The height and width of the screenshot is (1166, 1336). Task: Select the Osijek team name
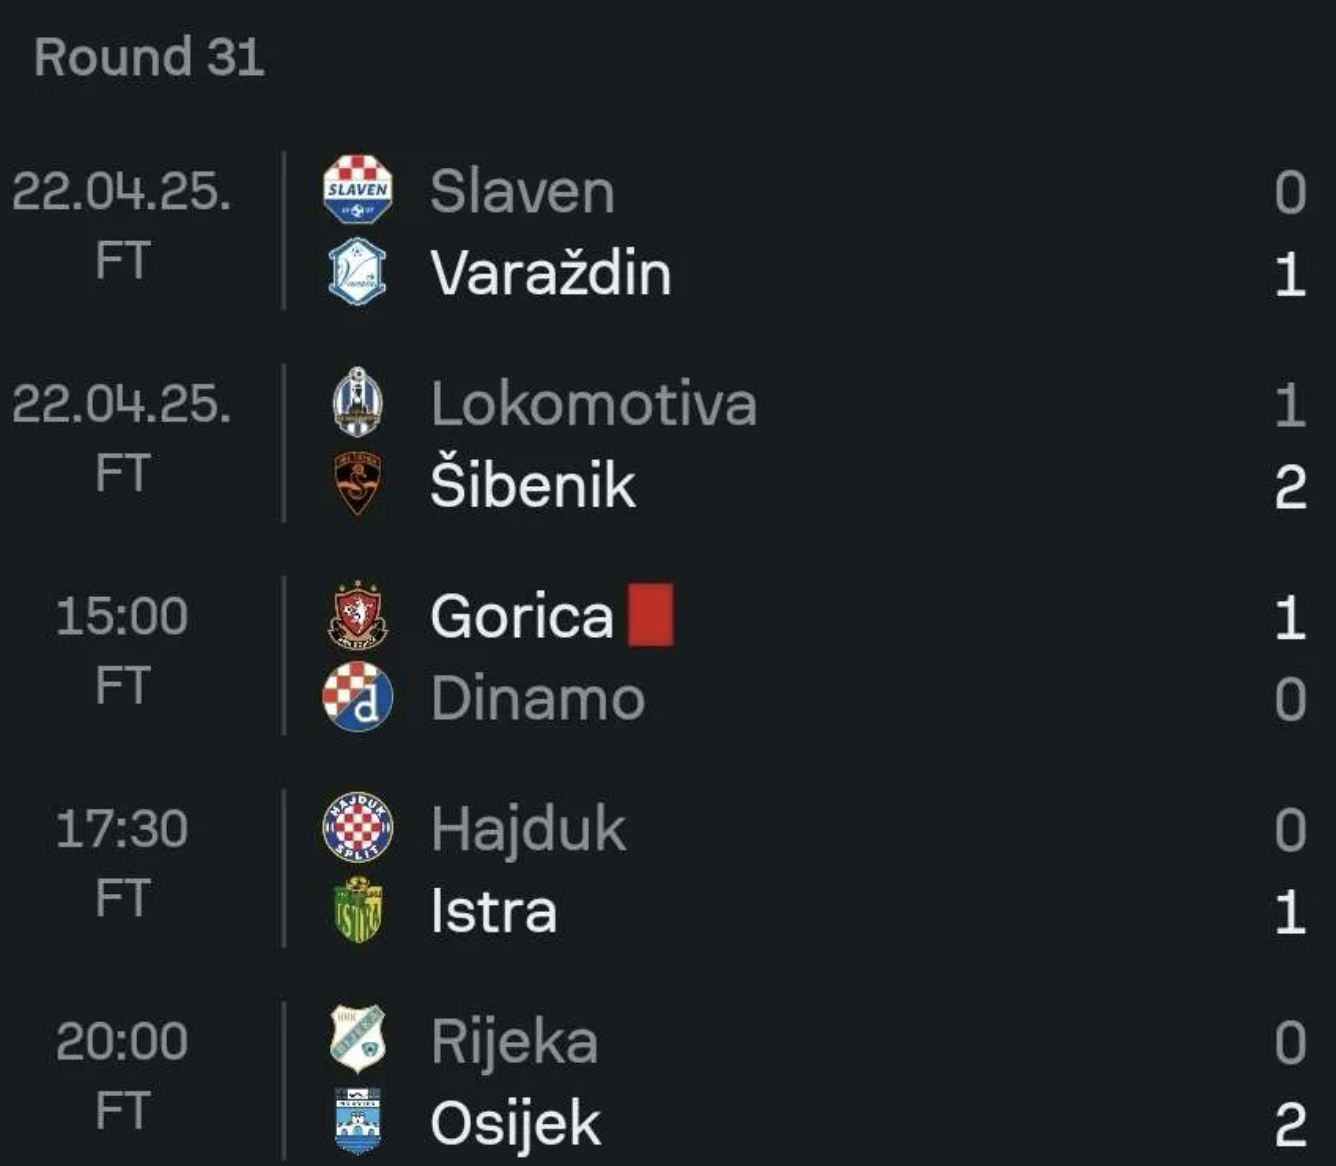click(x=515, y=1124)
